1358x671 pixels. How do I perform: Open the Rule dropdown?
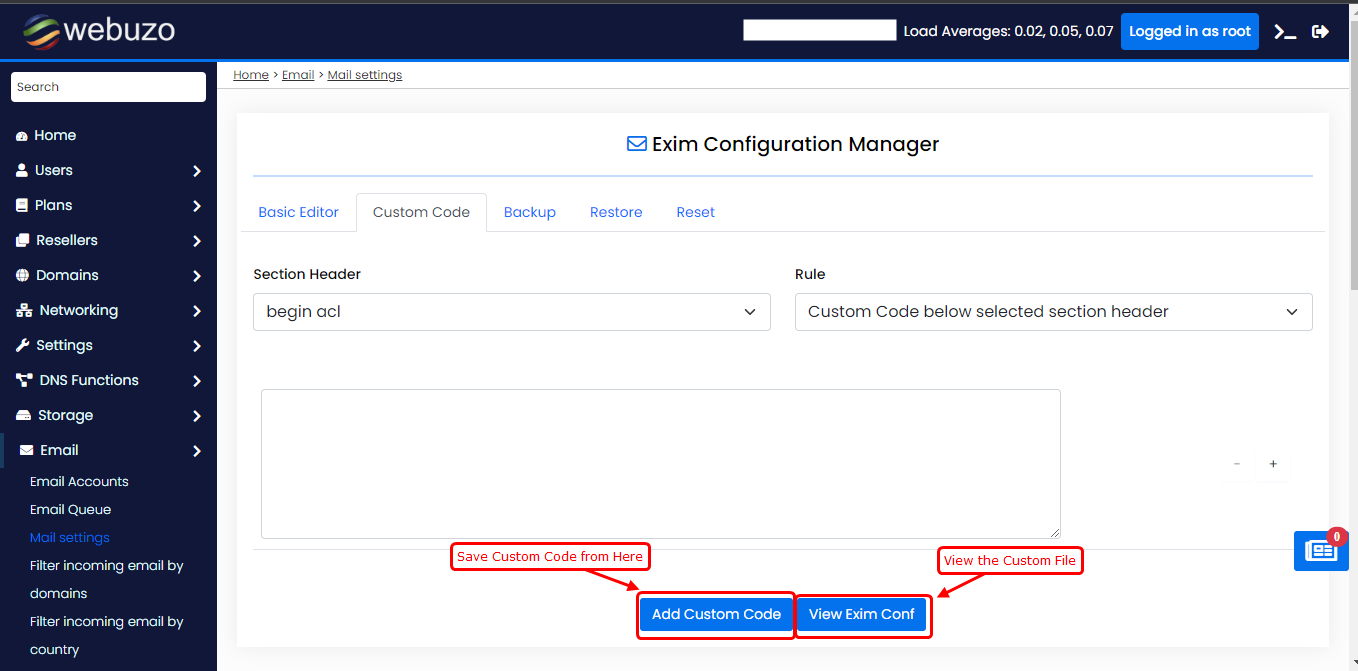(1053, 312)
